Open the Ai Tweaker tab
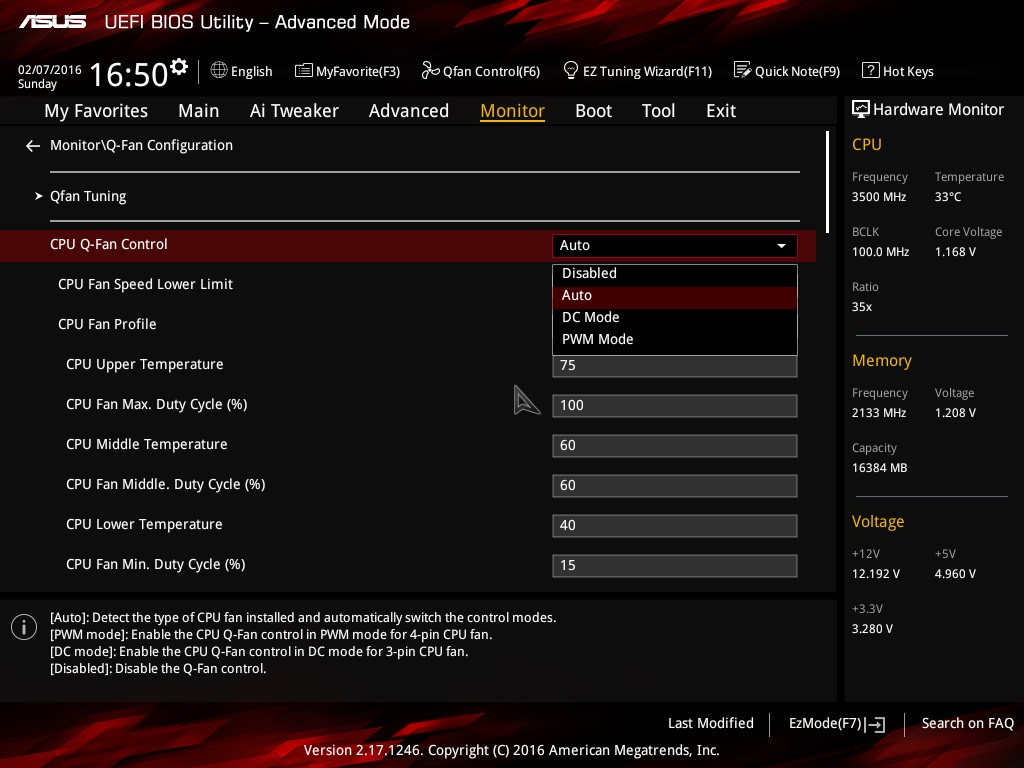The width and height of the screenshot is (1024, 768). coord(294,111)
